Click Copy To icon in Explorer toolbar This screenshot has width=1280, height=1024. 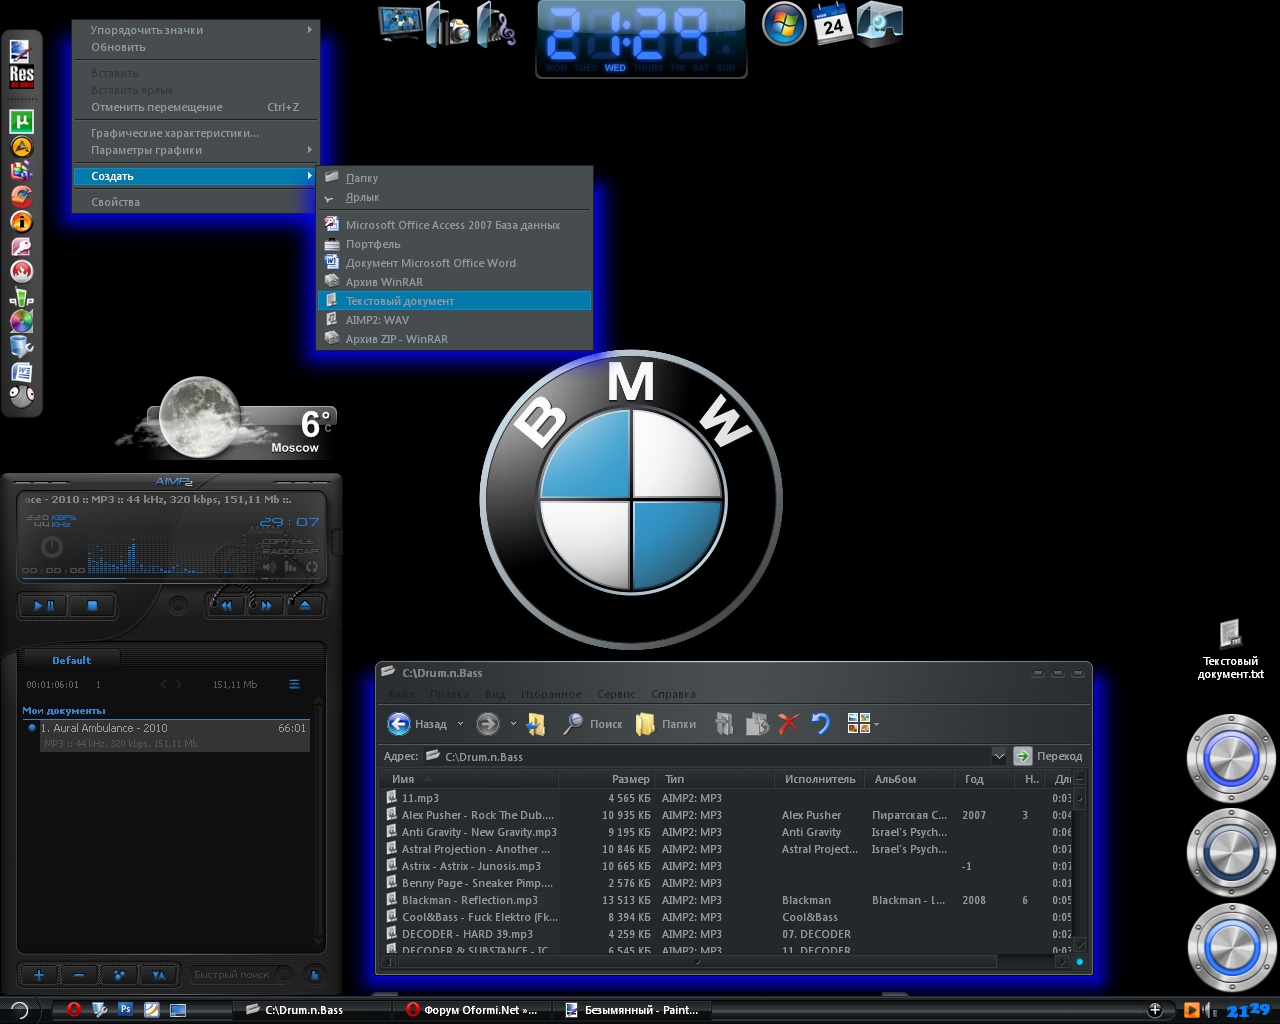coord(757,724)
